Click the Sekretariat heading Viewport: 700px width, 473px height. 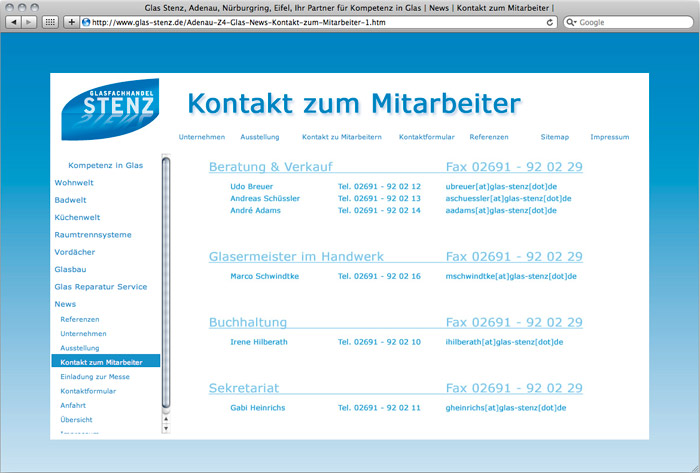click(244, 388)
